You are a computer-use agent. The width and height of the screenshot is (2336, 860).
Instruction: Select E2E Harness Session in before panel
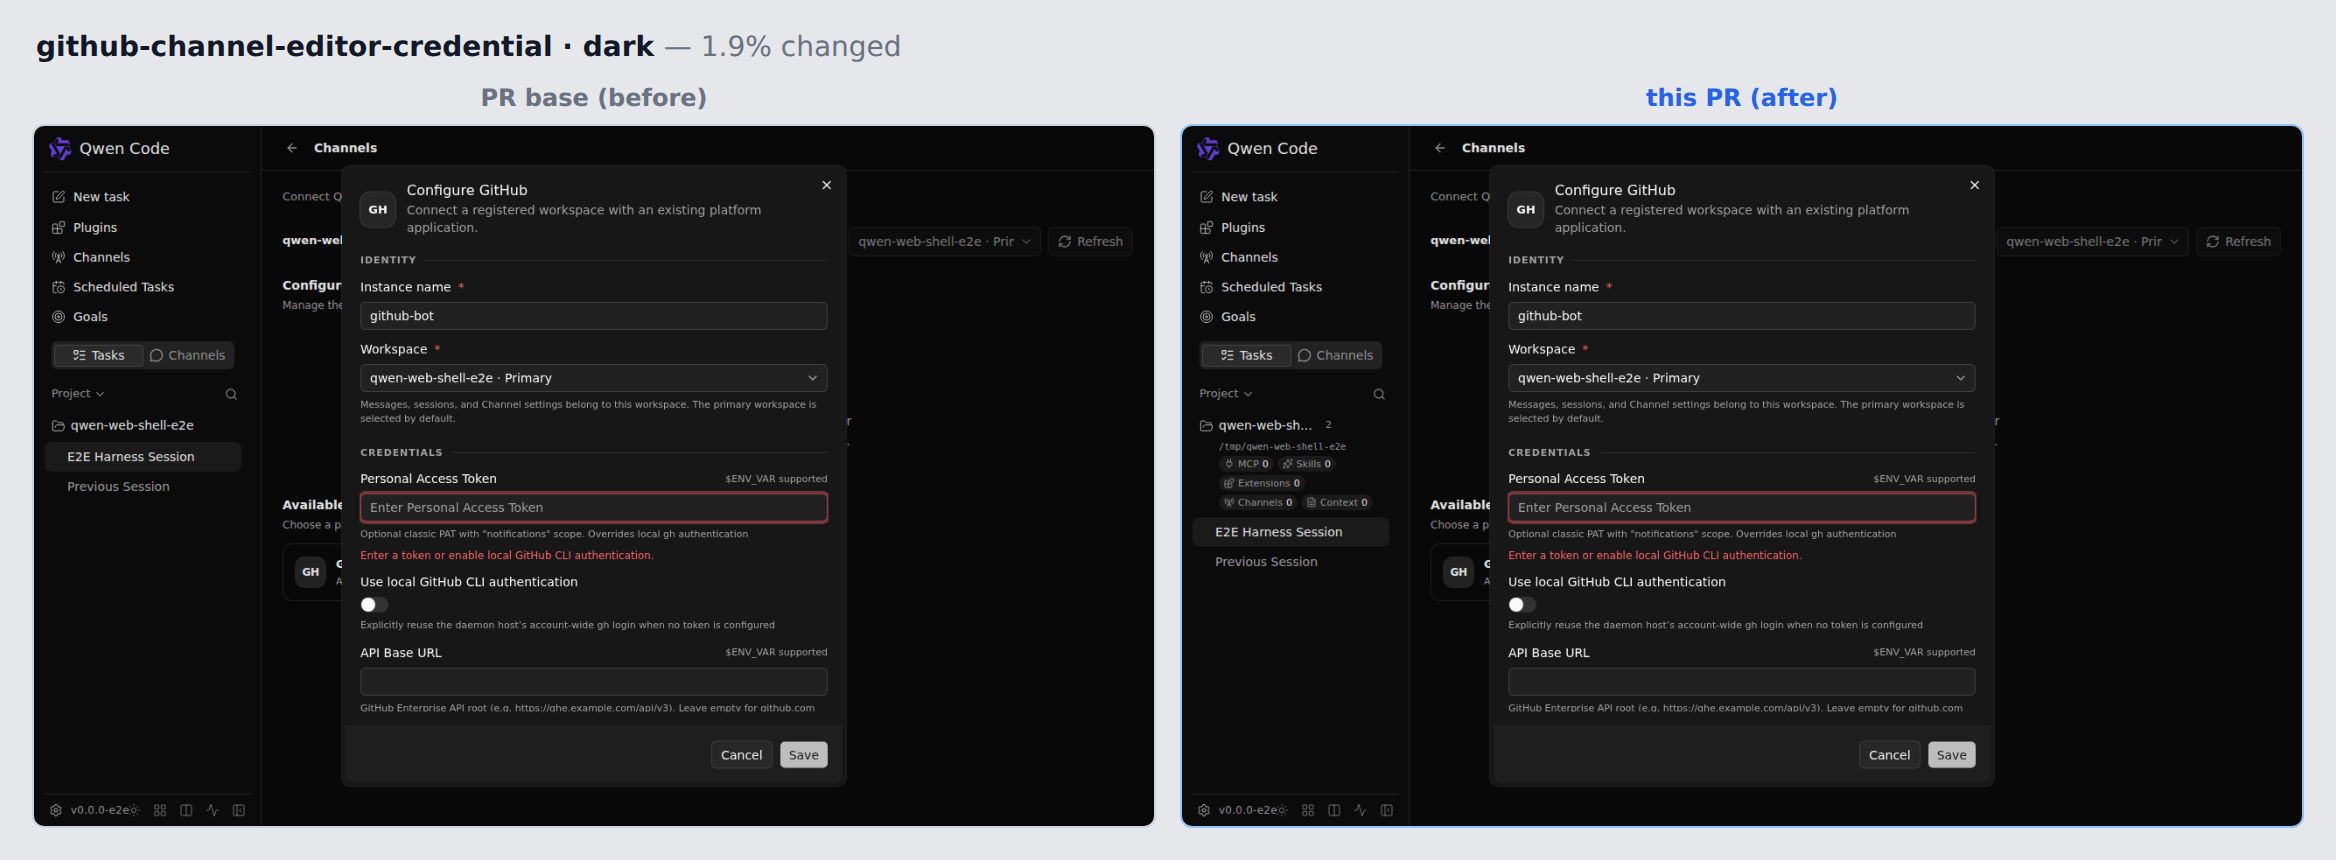click(x=143, y=457)
